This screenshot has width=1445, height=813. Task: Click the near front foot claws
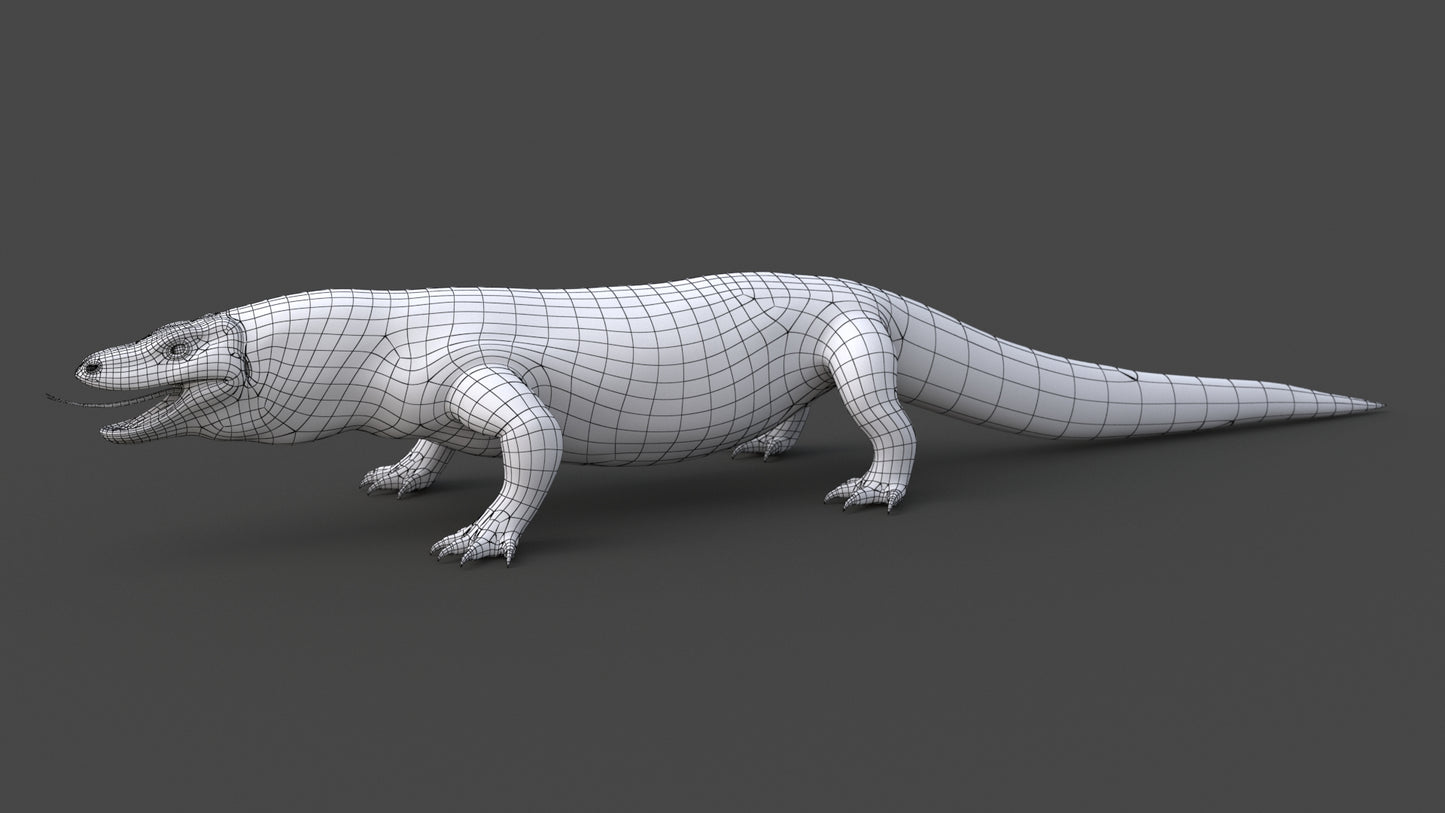click(470, 550)
